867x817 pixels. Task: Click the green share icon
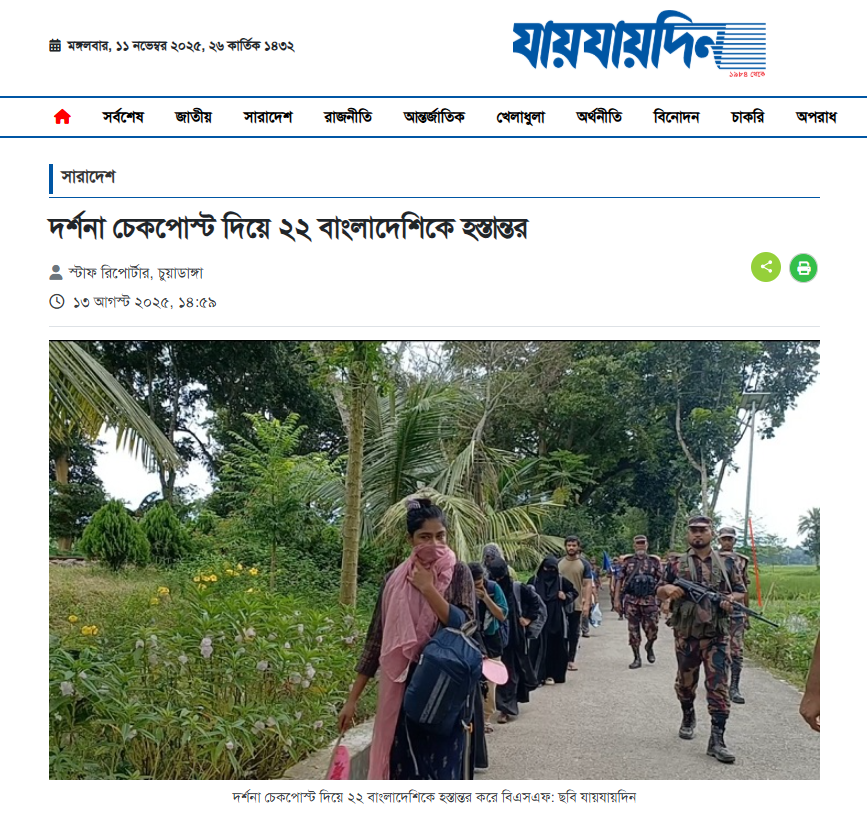pyautogui.click(x=766, y=268)
